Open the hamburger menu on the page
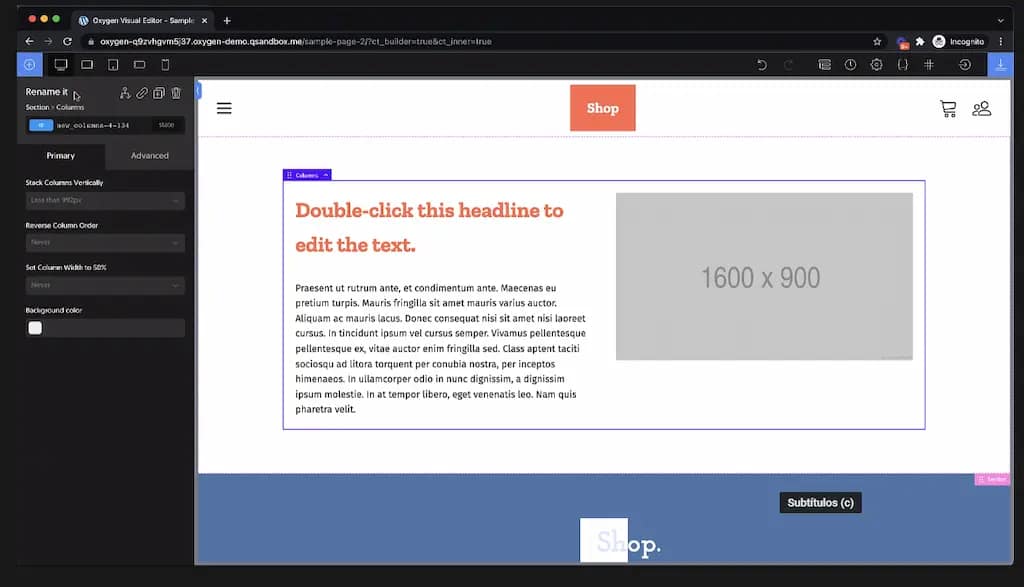The width and height of the screenshot is (1024, 587). point(224,108)
